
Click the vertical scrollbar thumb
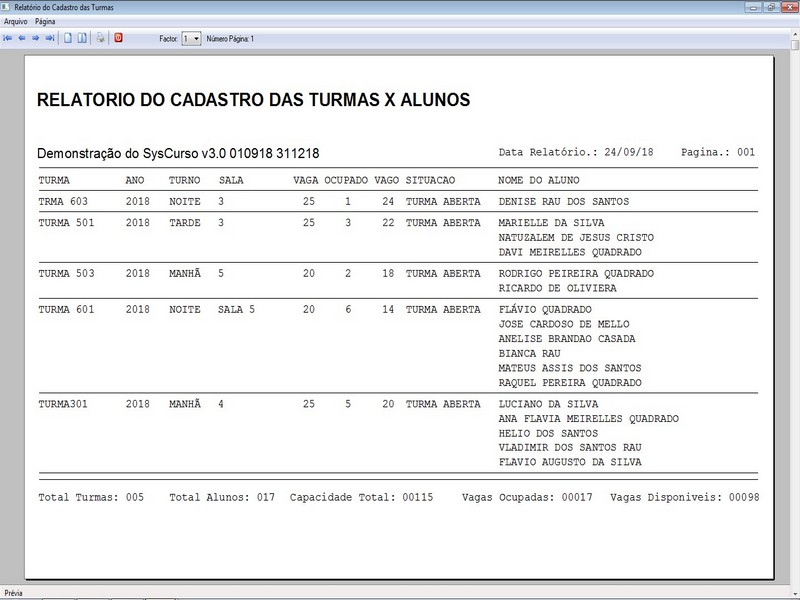[x=795, y=45]
